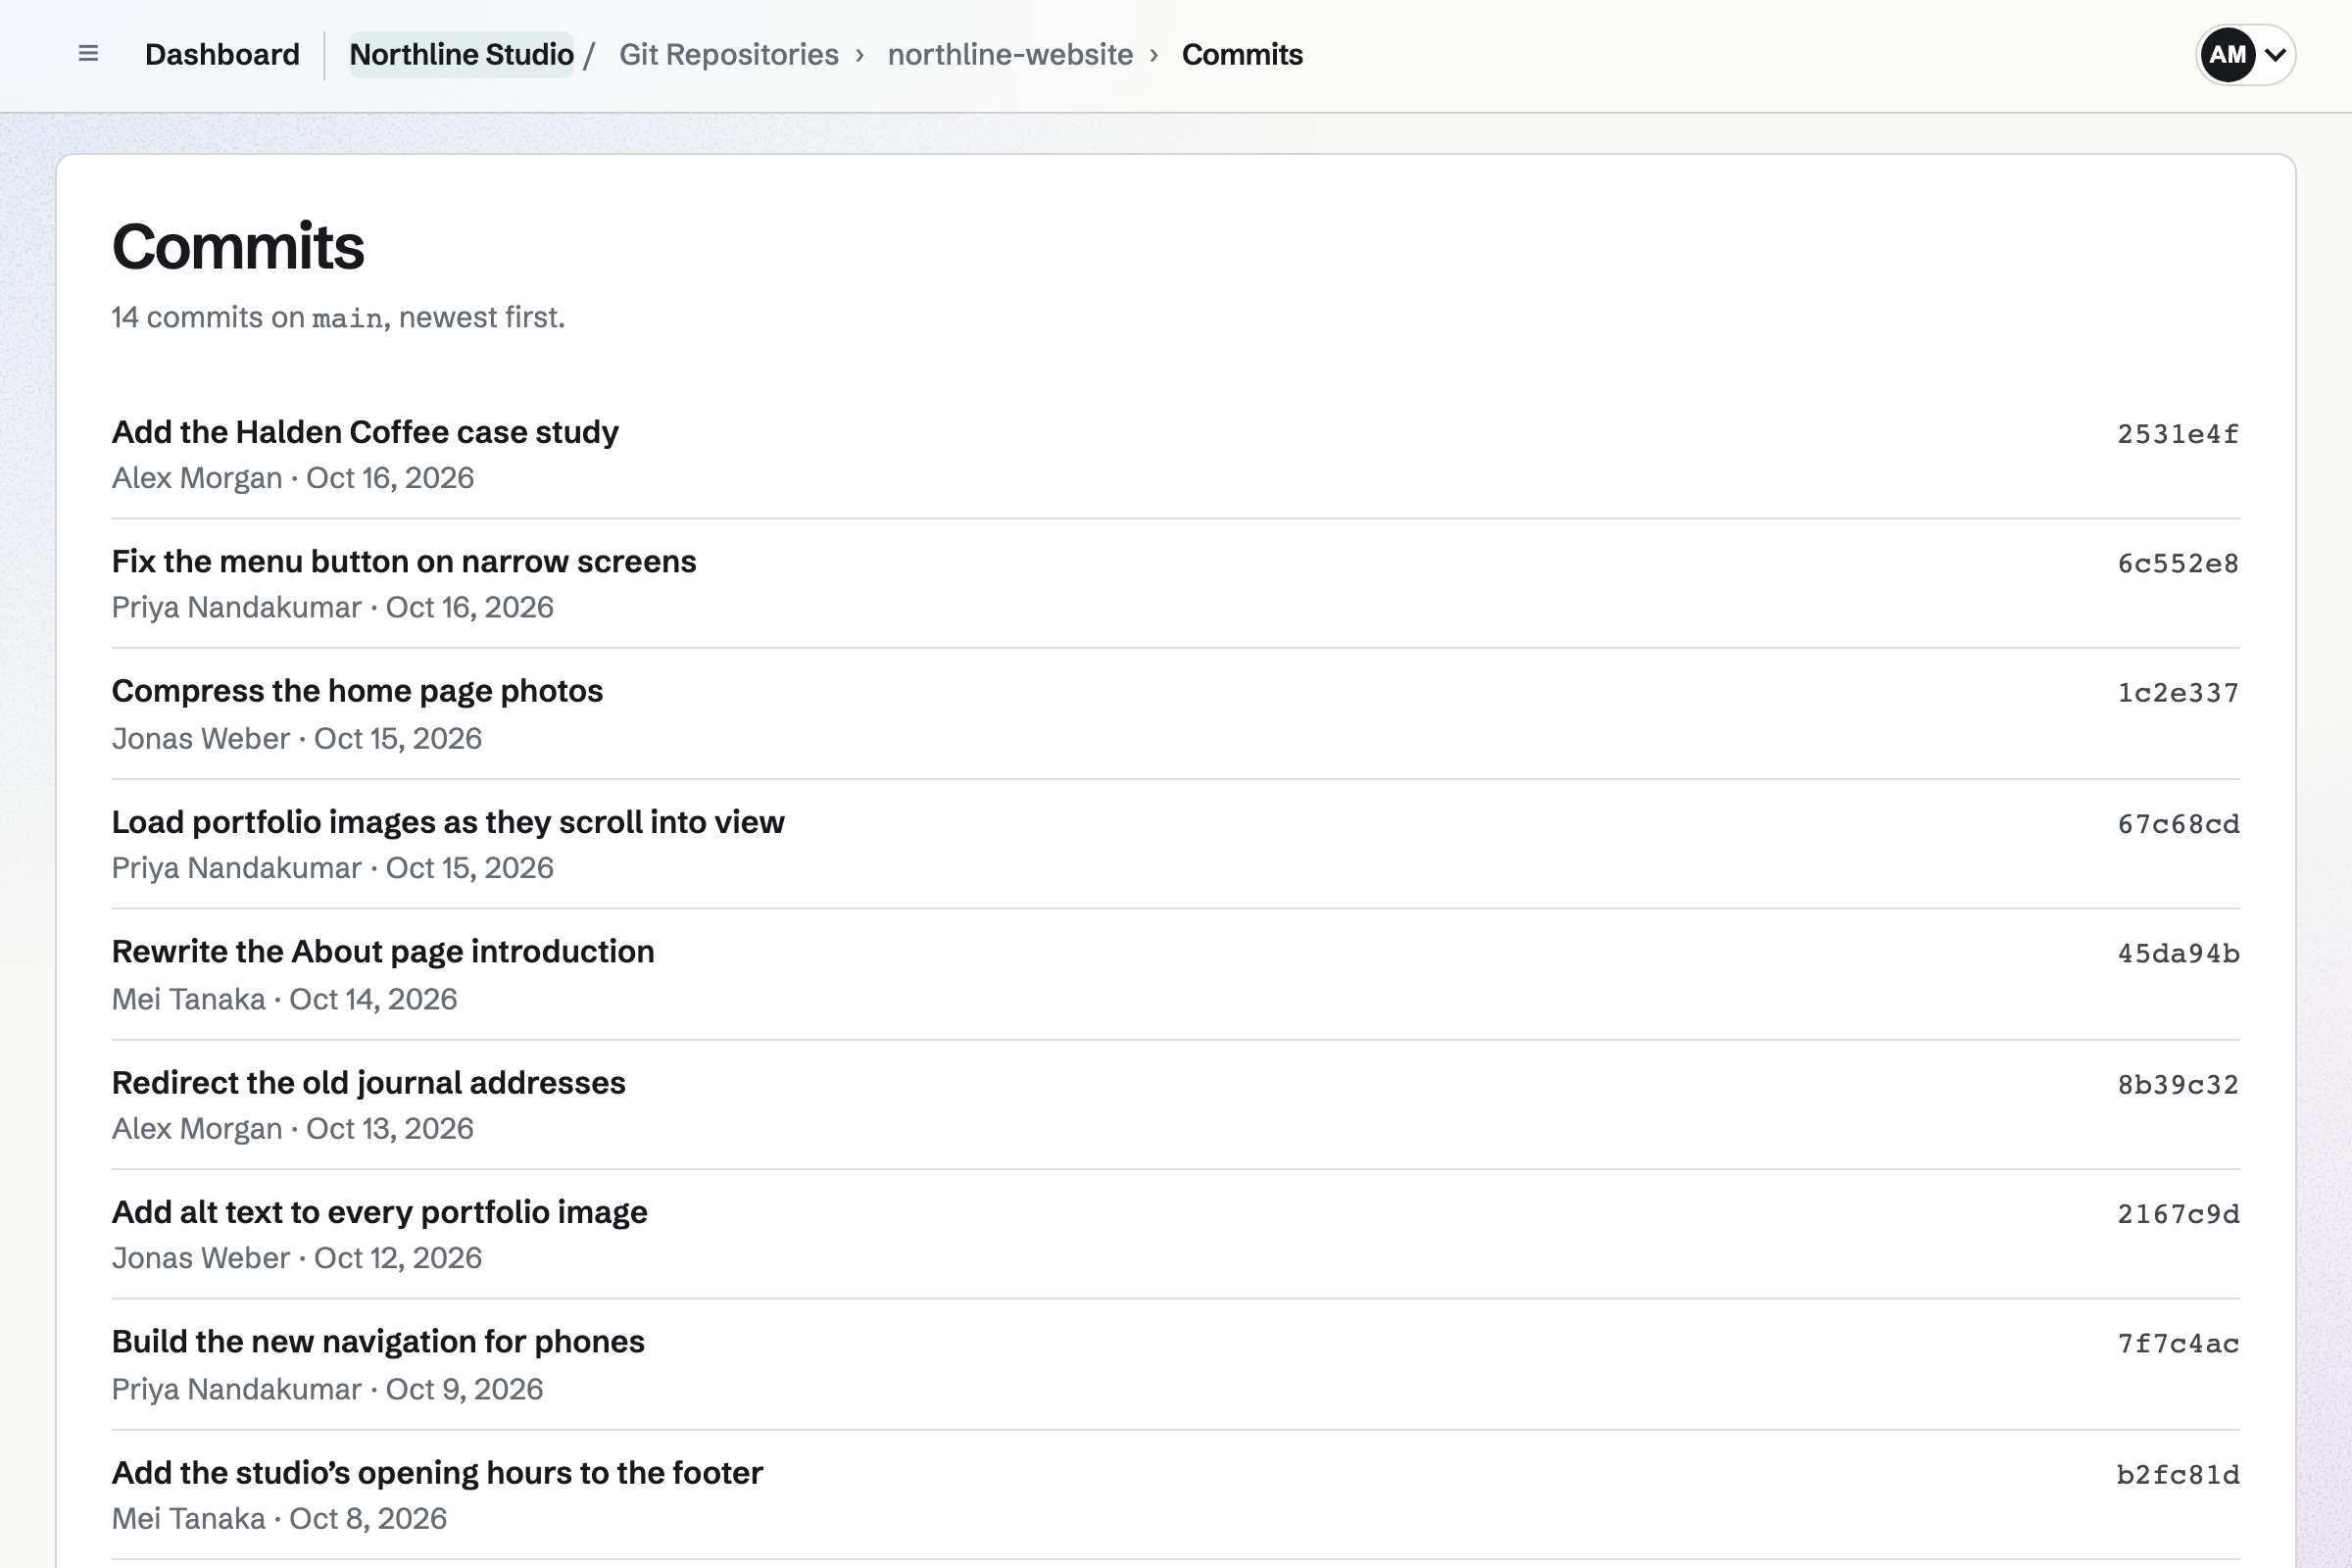Click commit hash 8b39c32
The height and width of the screenshot is (1568, 2352).
pyautogui.click(x=2178, y=1085)
